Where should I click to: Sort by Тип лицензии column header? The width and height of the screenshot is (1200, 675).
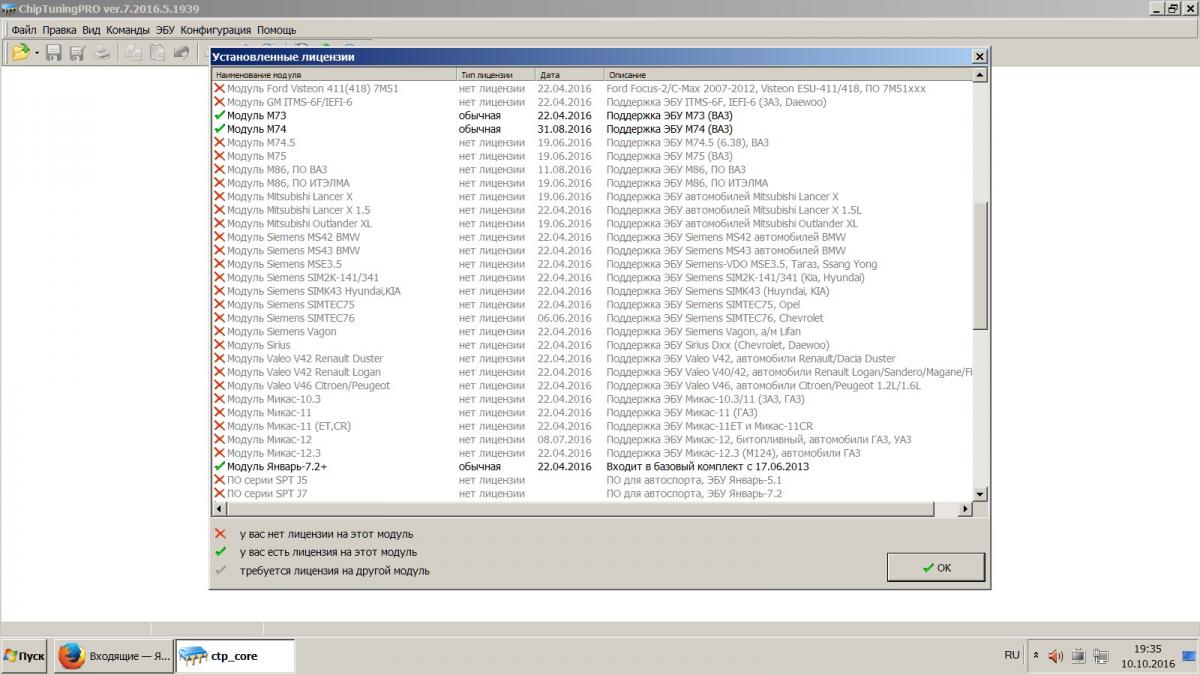[495, 75]
